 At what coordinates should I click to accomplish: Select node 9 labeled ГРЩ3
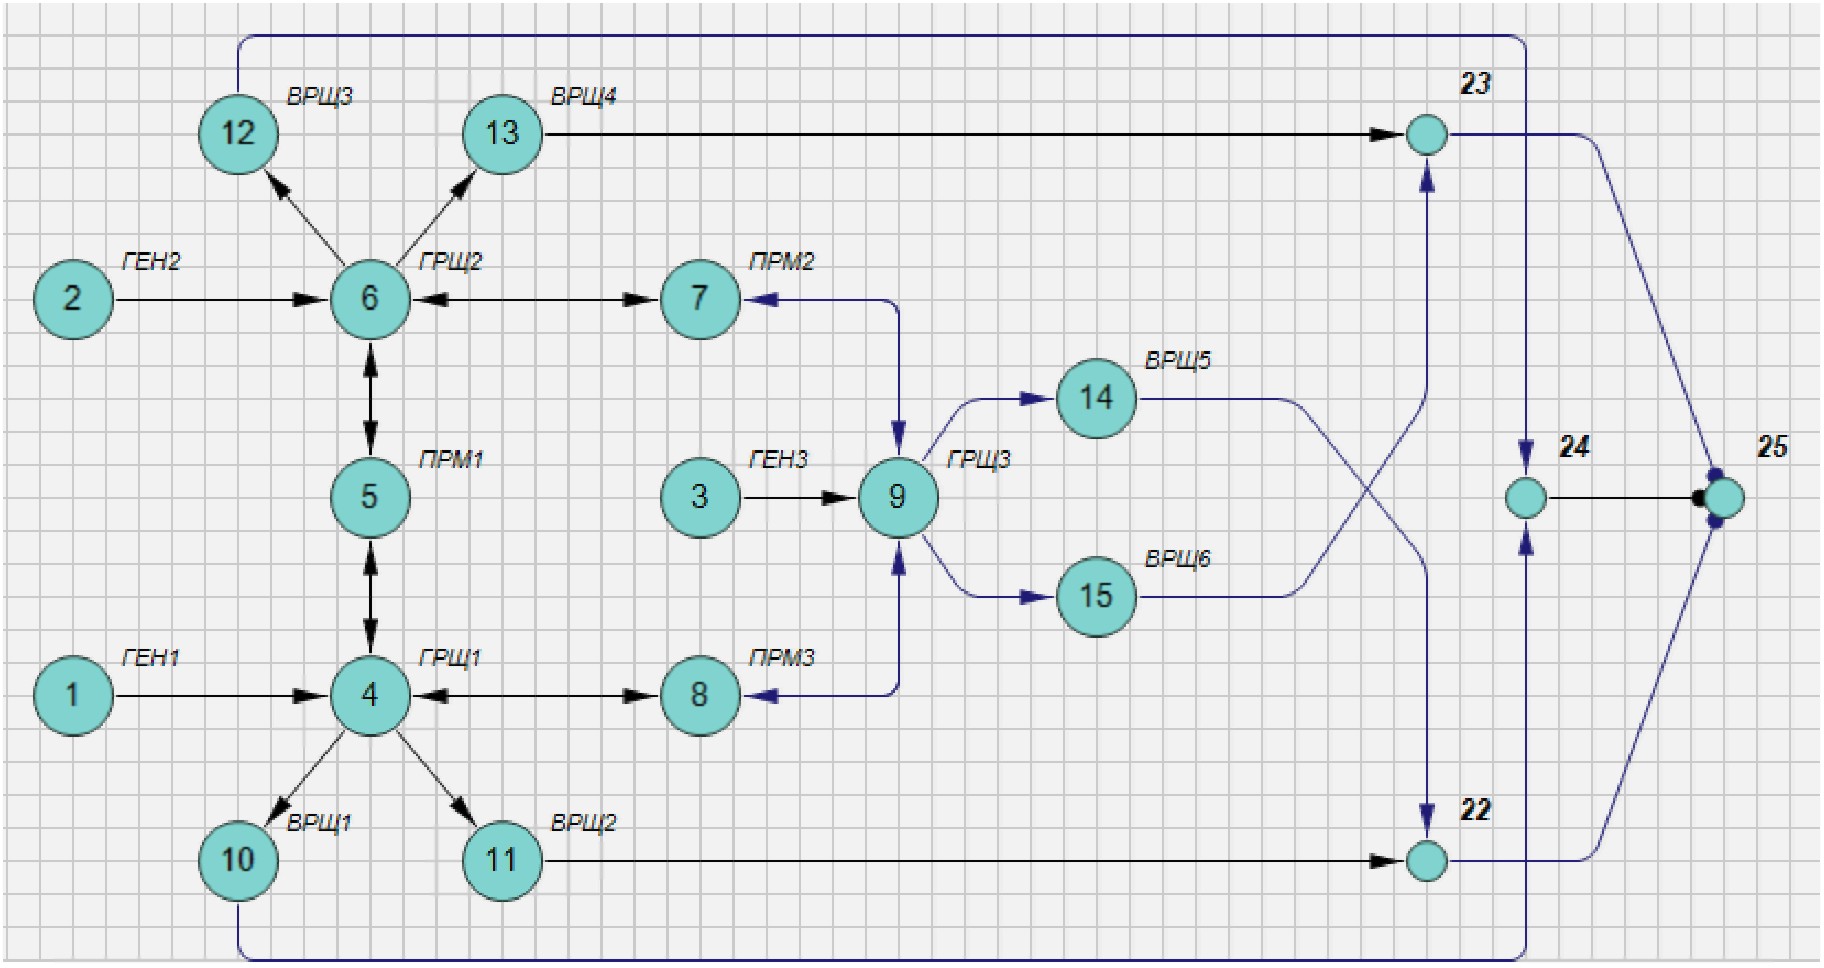click(898, 497)
